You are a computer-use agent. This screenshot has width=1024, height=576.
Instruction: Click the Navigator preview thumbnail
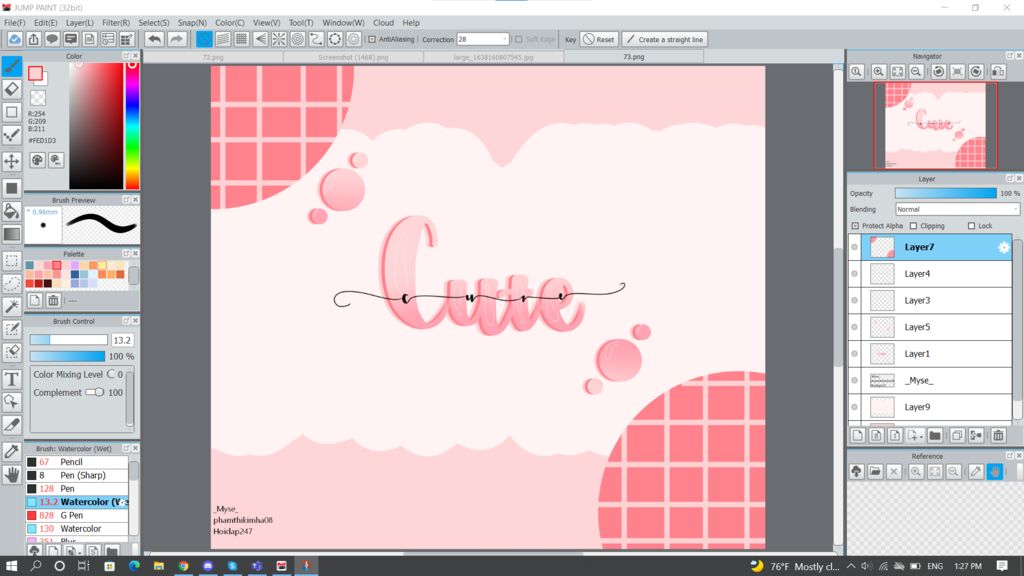point(935,126)
